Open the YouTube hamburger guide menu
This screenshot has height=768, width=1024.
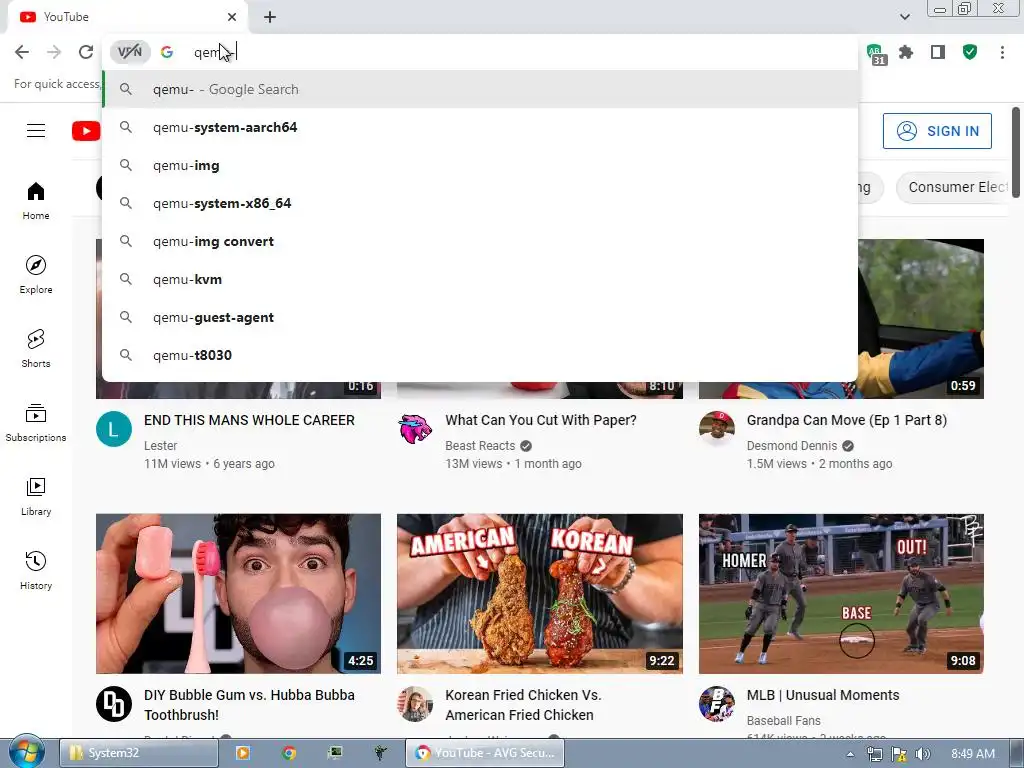tap(36, 131)
